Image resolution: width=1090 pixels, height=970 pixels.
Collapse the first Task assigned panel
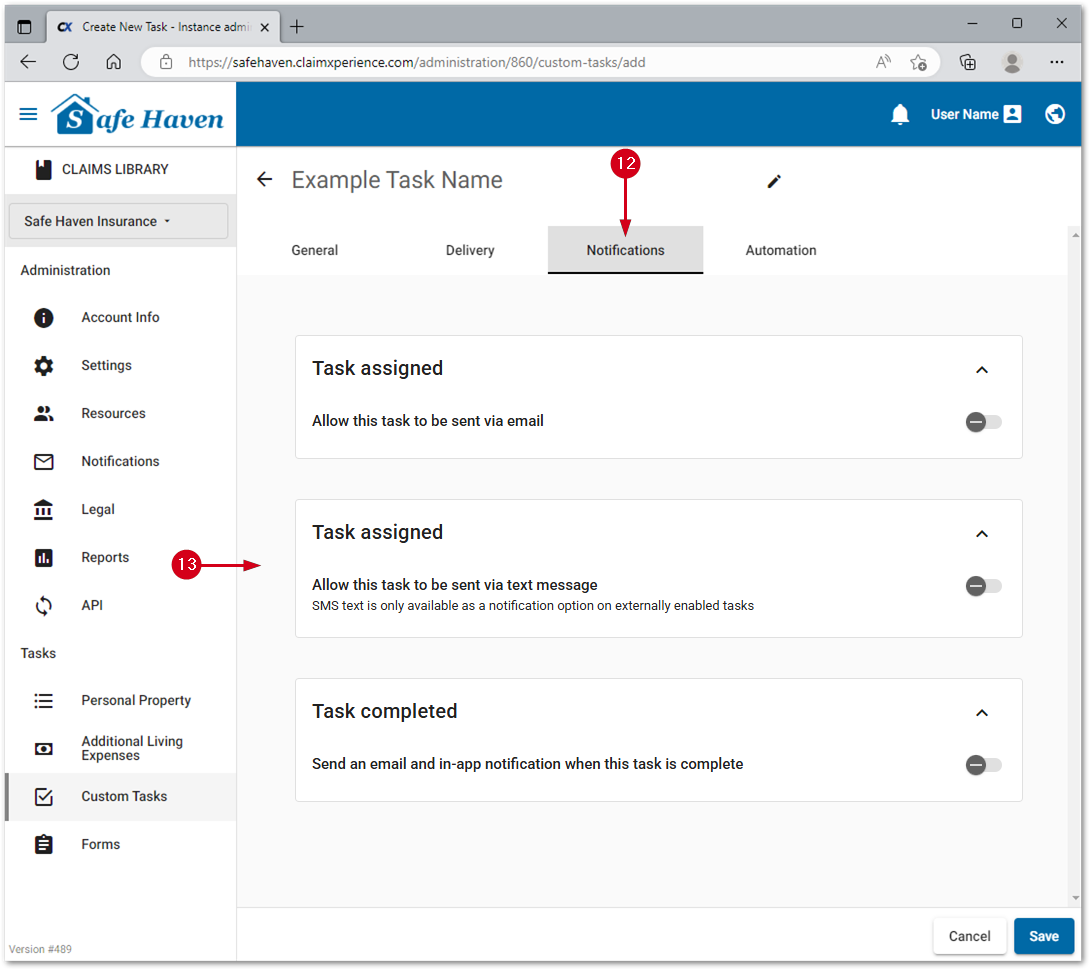[982, 370]
